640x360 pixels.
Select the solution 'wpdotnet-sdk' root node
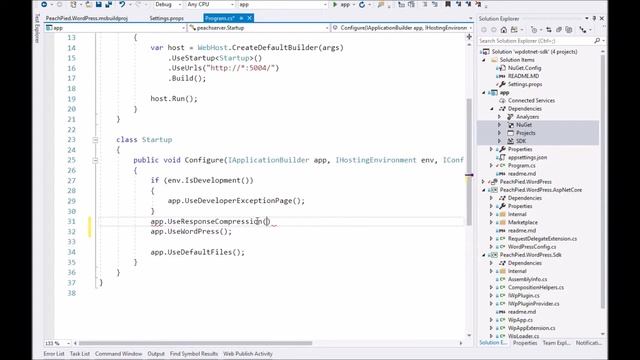coord(534,52)
